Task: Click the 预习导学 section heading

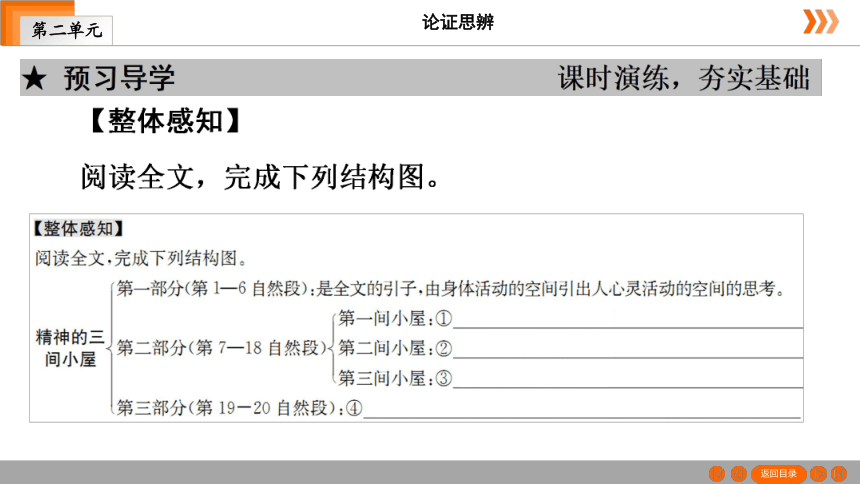Action: 119,78
